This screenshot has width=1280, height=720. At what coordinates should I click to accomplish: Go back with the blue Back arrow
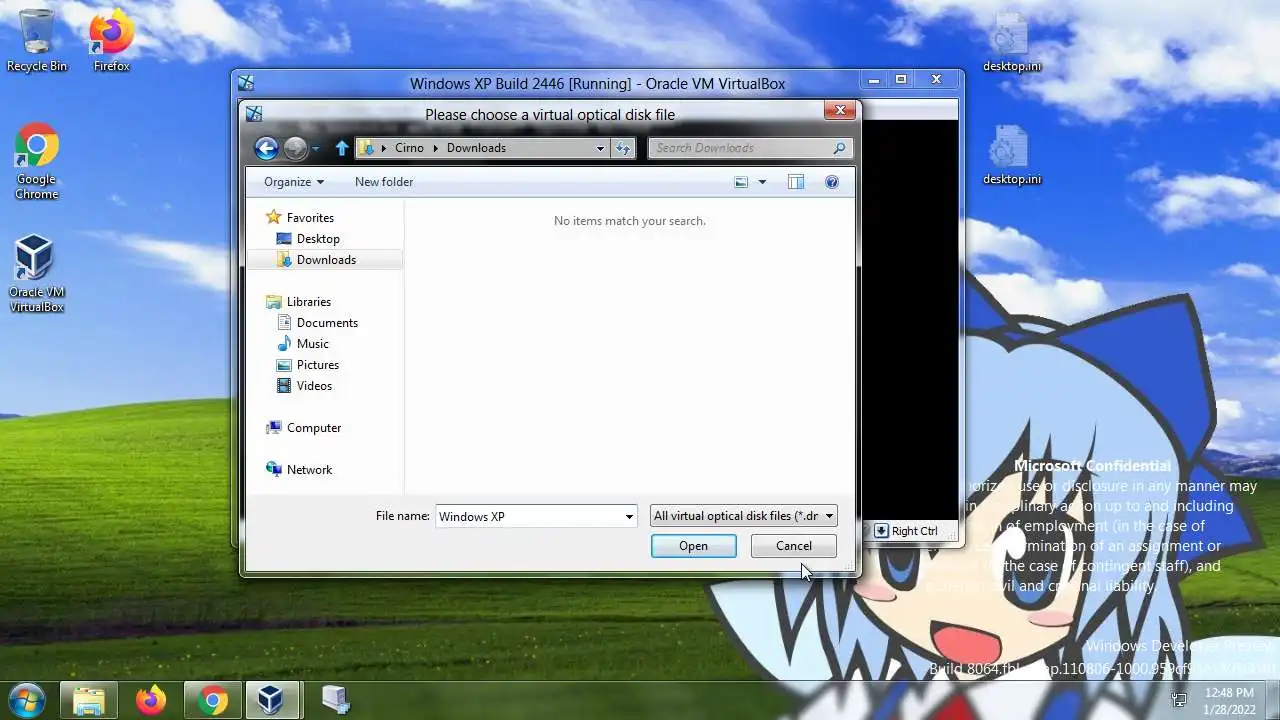pos(266,148)
